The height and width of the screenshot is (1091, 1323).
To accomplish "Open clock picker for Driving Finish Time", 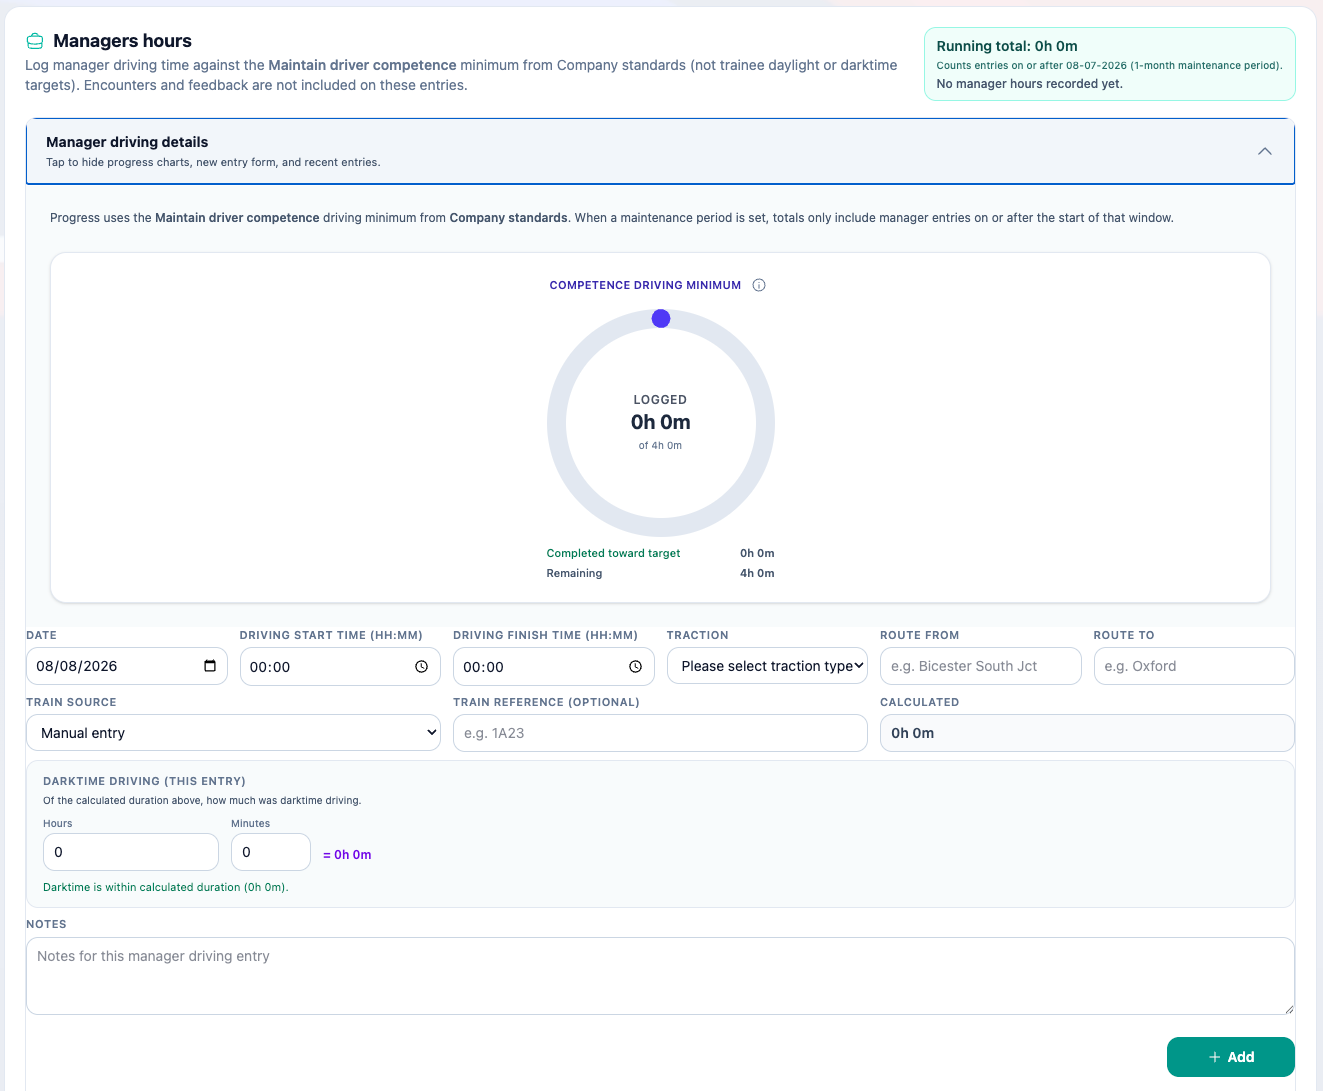I will point(635,667).
